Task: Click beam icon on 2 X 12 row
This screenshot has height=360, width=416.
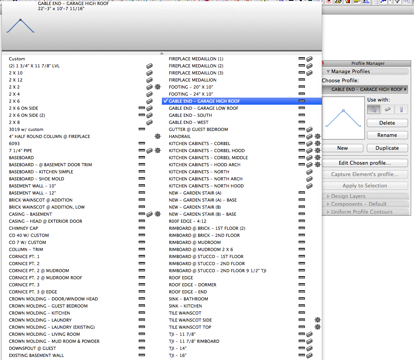Action: click(x=149, y=80)
